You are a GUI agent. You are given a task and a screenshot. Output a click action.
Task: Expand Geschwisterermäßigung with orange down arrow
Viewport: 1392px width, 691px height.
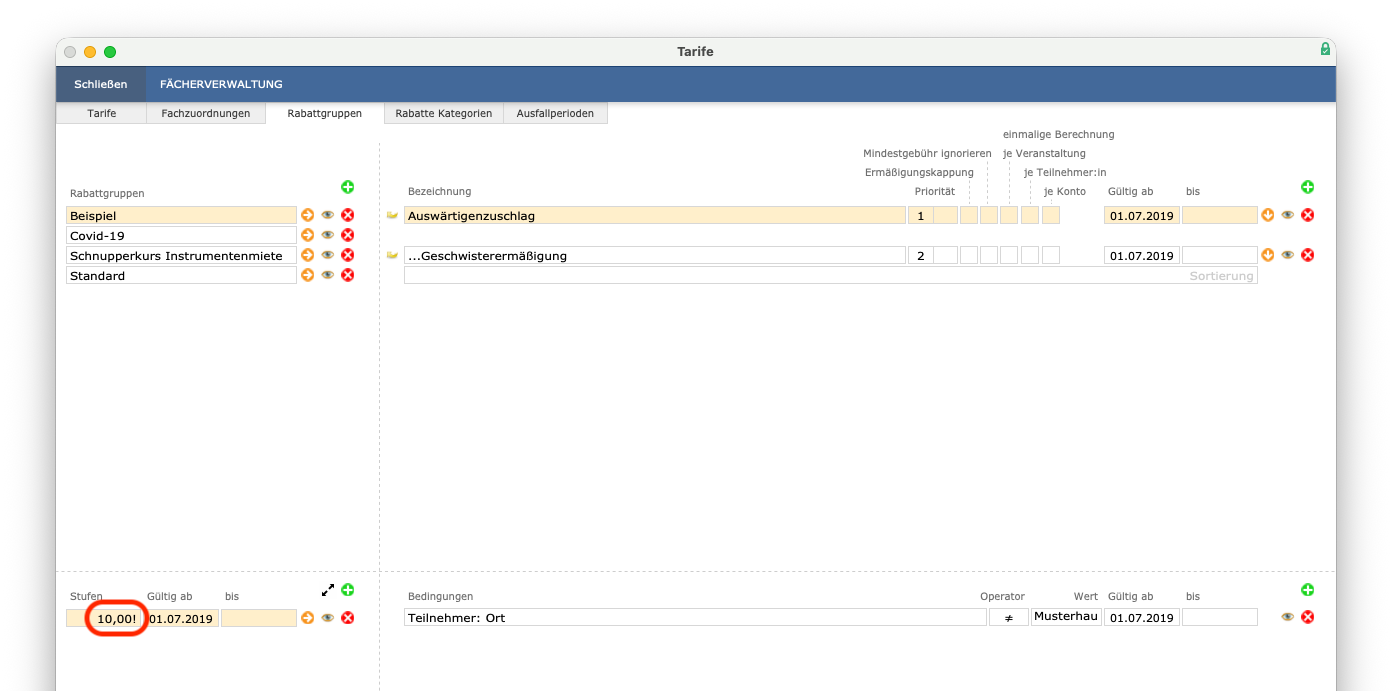pos(1268,255)
